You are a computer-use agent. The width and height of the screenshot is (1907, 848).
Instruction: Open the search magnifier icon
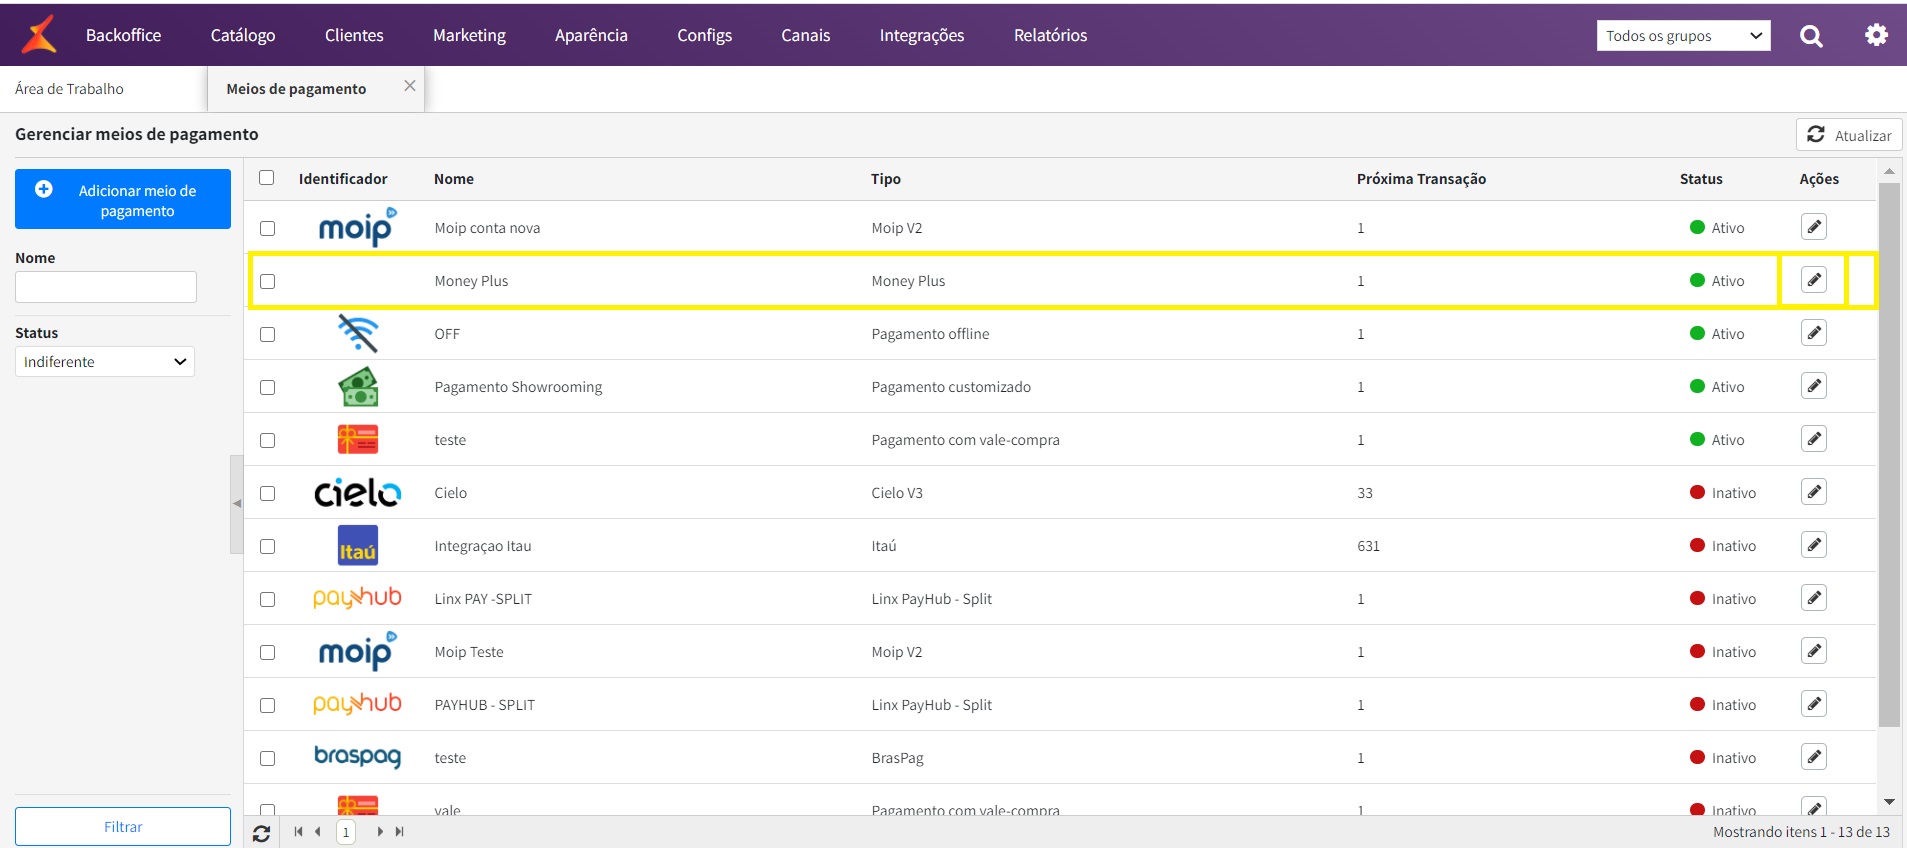point(1811,36)
